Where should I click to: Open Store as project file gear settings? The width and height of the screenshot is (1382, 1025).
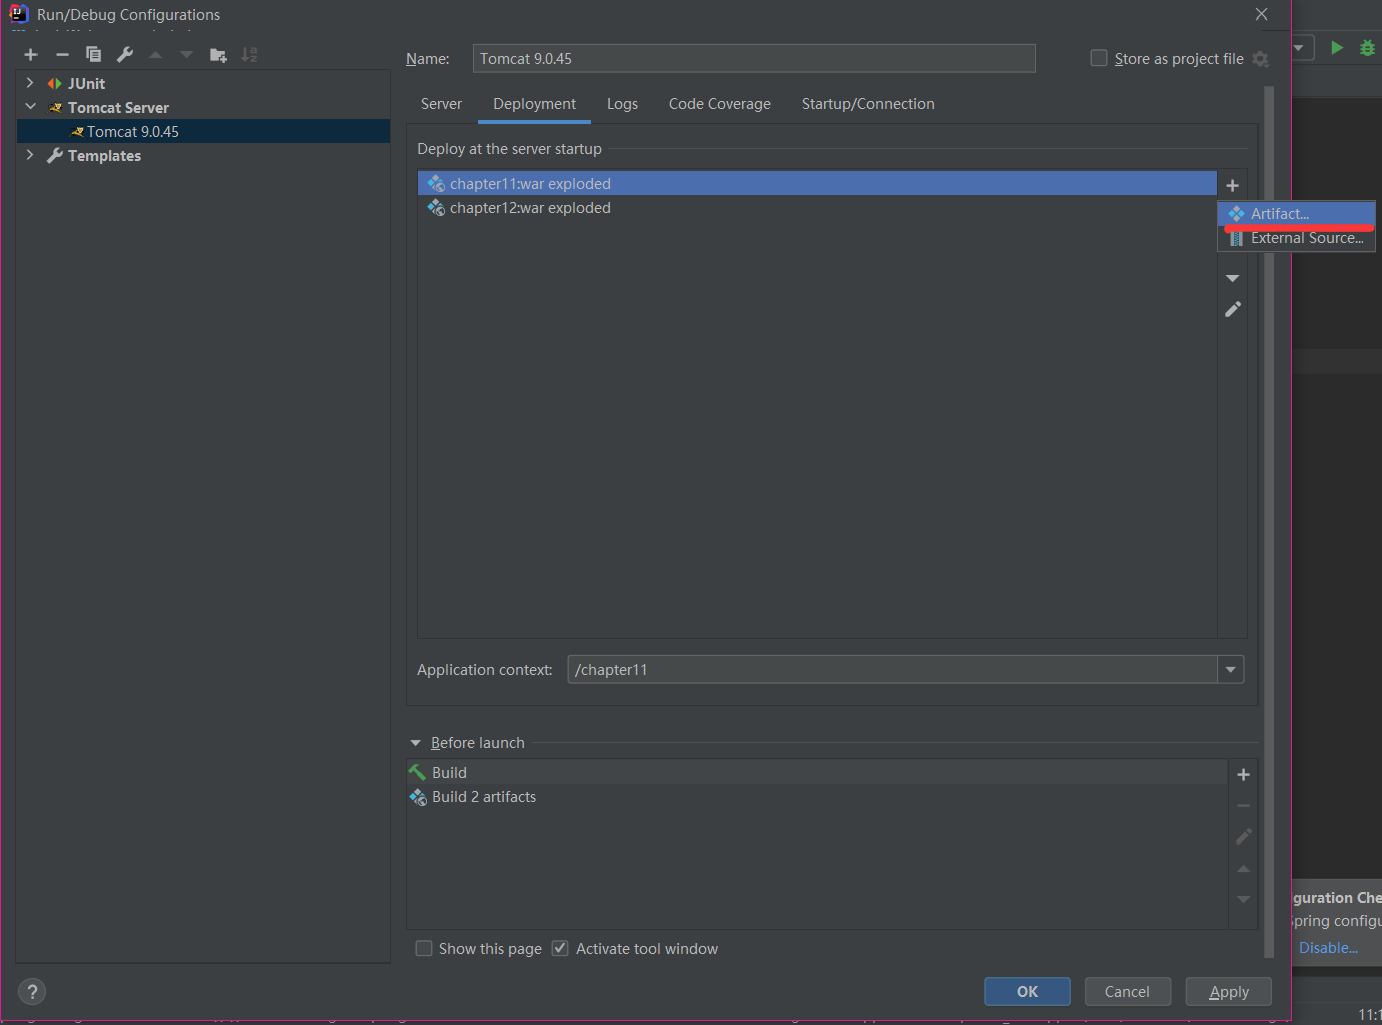1260,60
